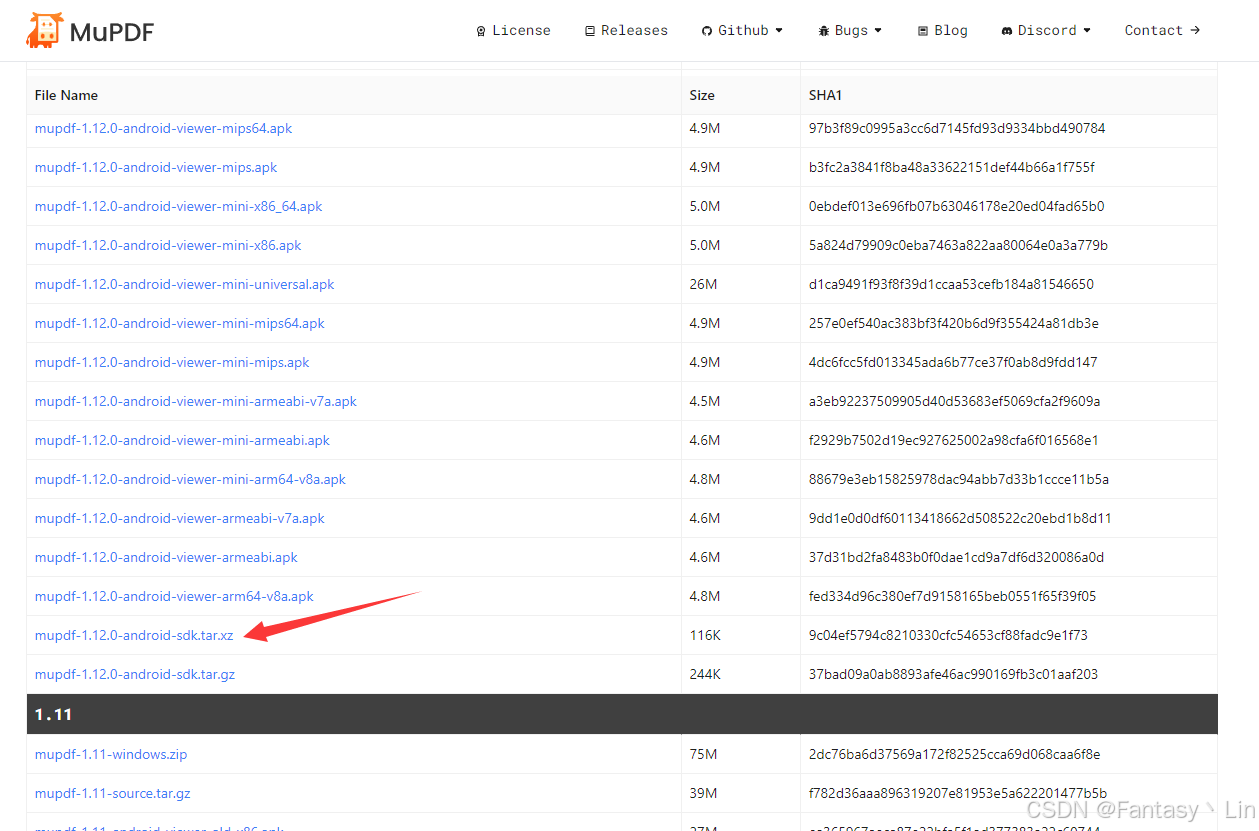
Task: Download mupdf-1.12.0-android-viewer-mips64.apk
Action: pos(163,128)
